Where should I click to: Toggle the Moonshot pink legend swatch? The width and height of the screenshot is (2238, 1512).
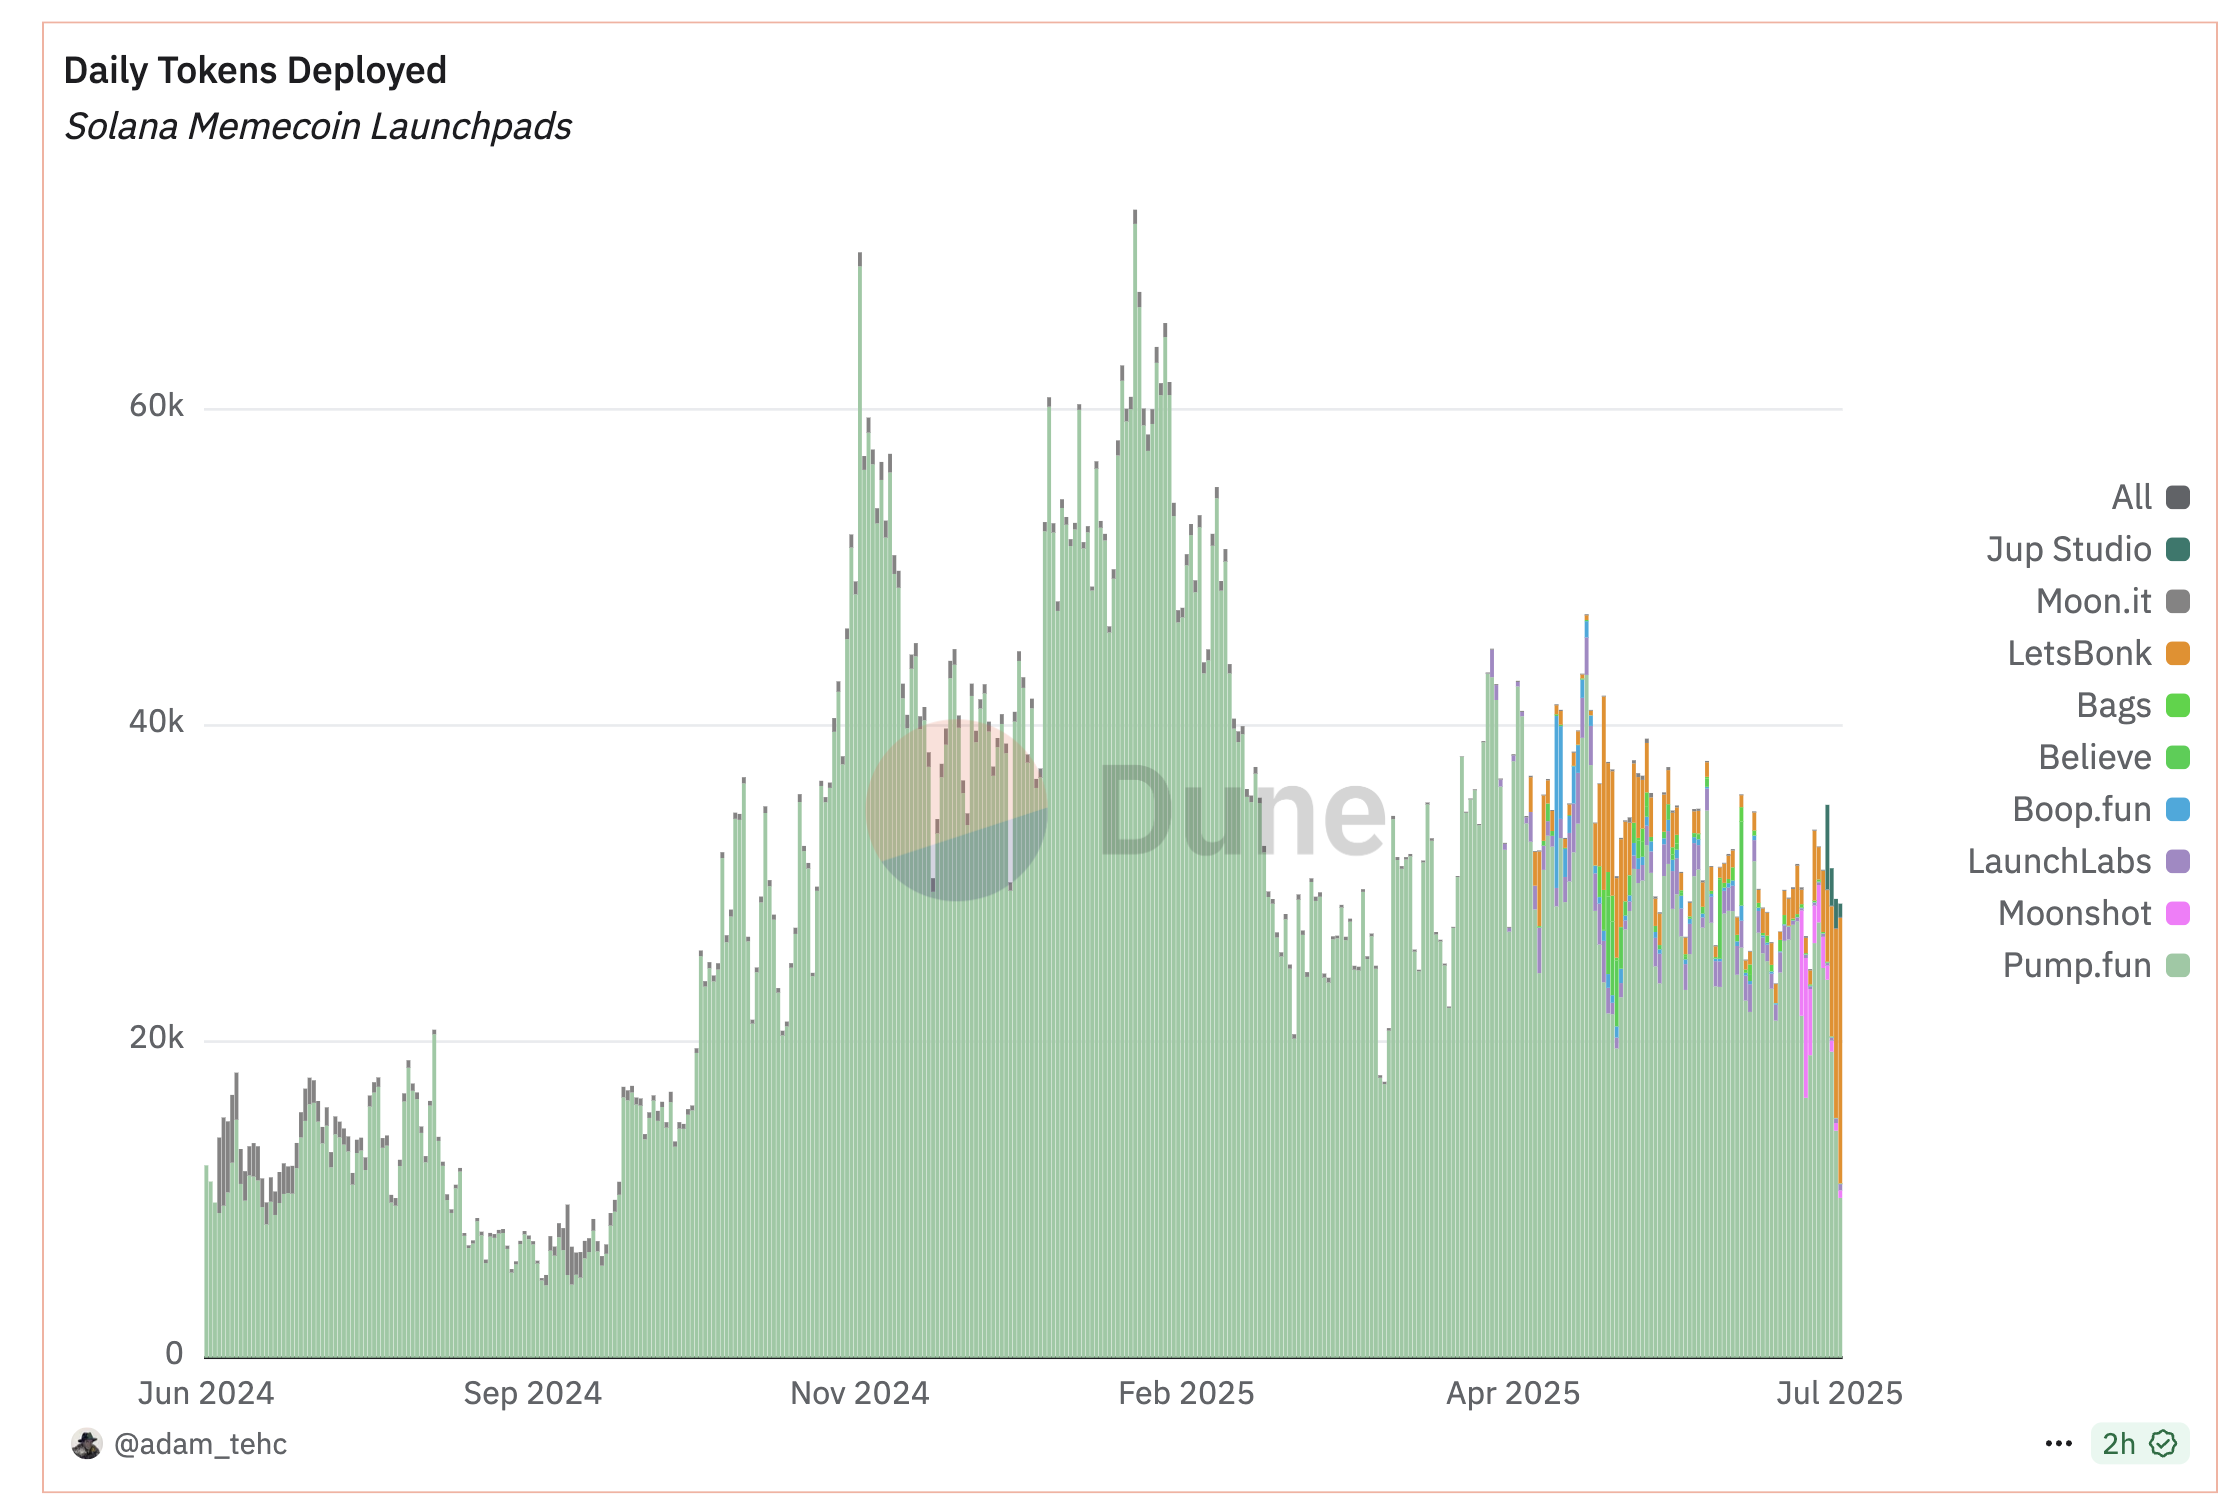click(2177, 913)
